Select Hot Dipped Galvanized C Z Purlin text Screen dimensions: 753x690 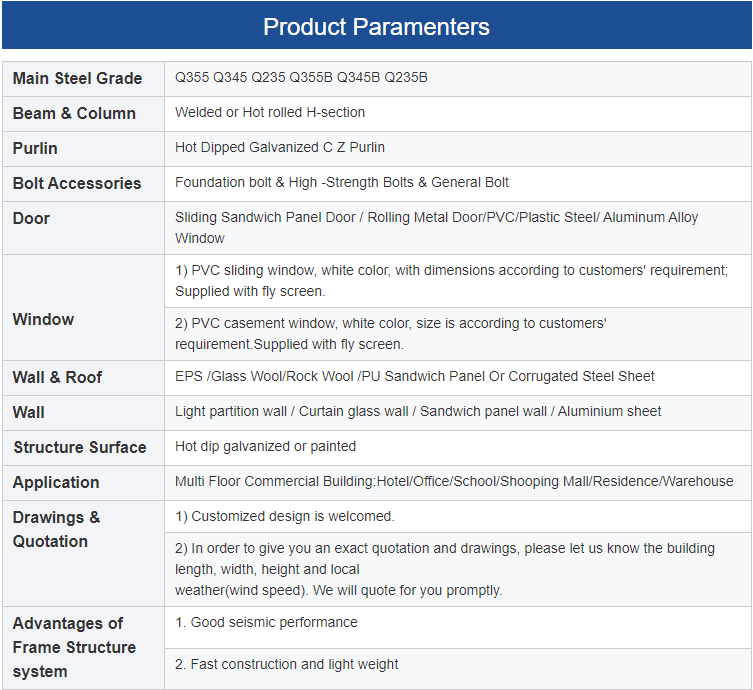click(280, 147)
